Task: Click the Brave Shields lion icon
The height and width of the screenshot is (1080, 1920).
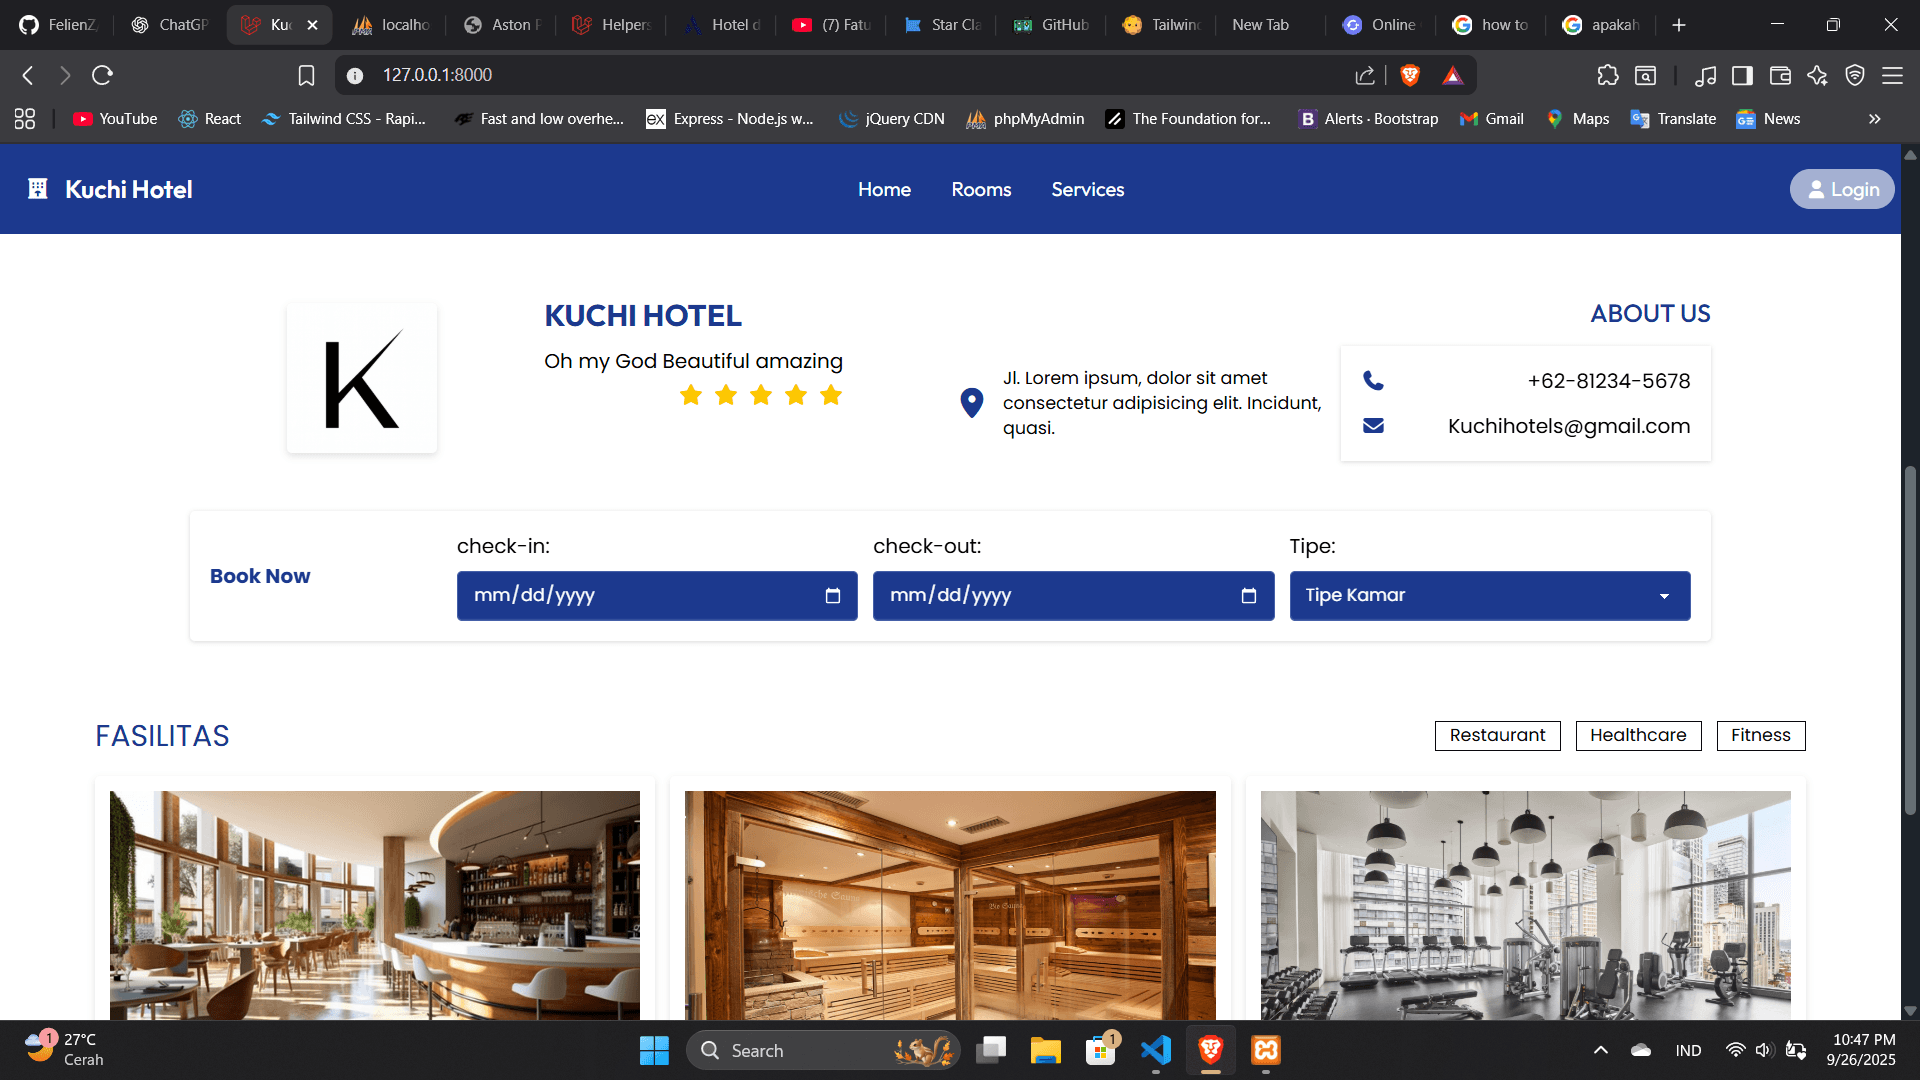Action: tap(1410, 75)
